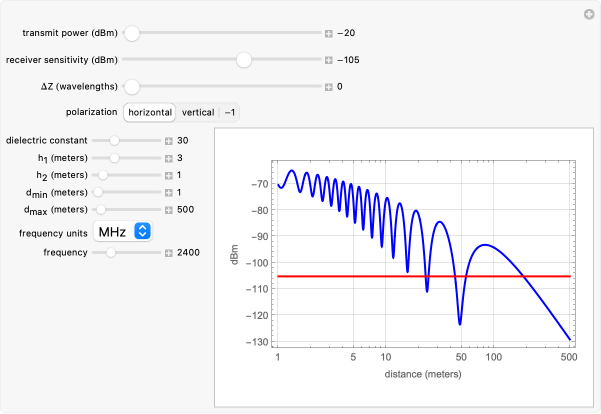Click plus icon next to dielectric constant

point(169,141)
